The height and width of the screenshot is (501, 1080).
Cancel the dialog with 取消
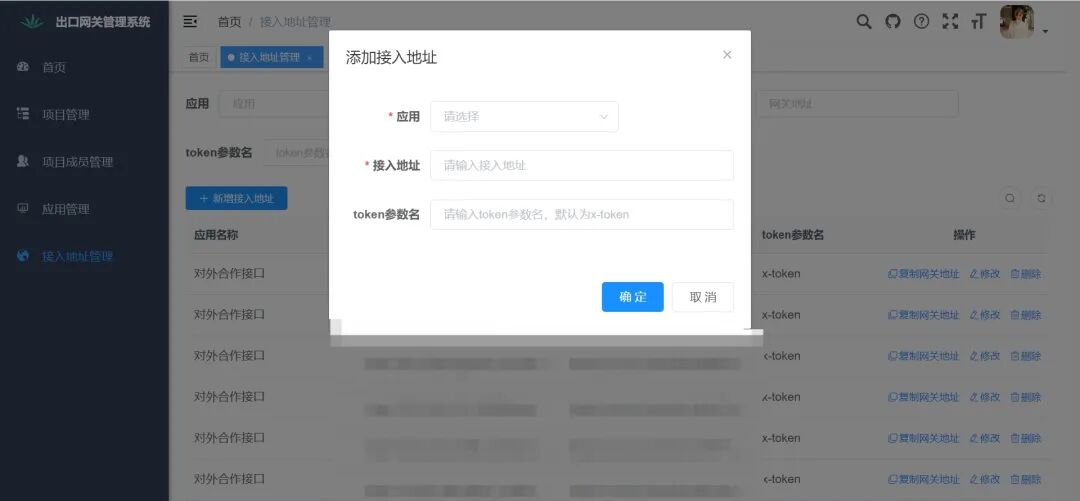[703, 297]
